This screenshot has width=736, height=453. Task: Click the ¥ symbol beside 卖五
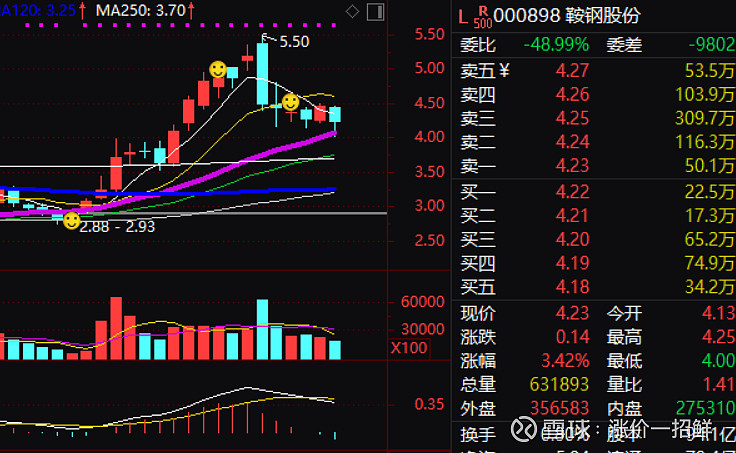[x=504, y=70]
